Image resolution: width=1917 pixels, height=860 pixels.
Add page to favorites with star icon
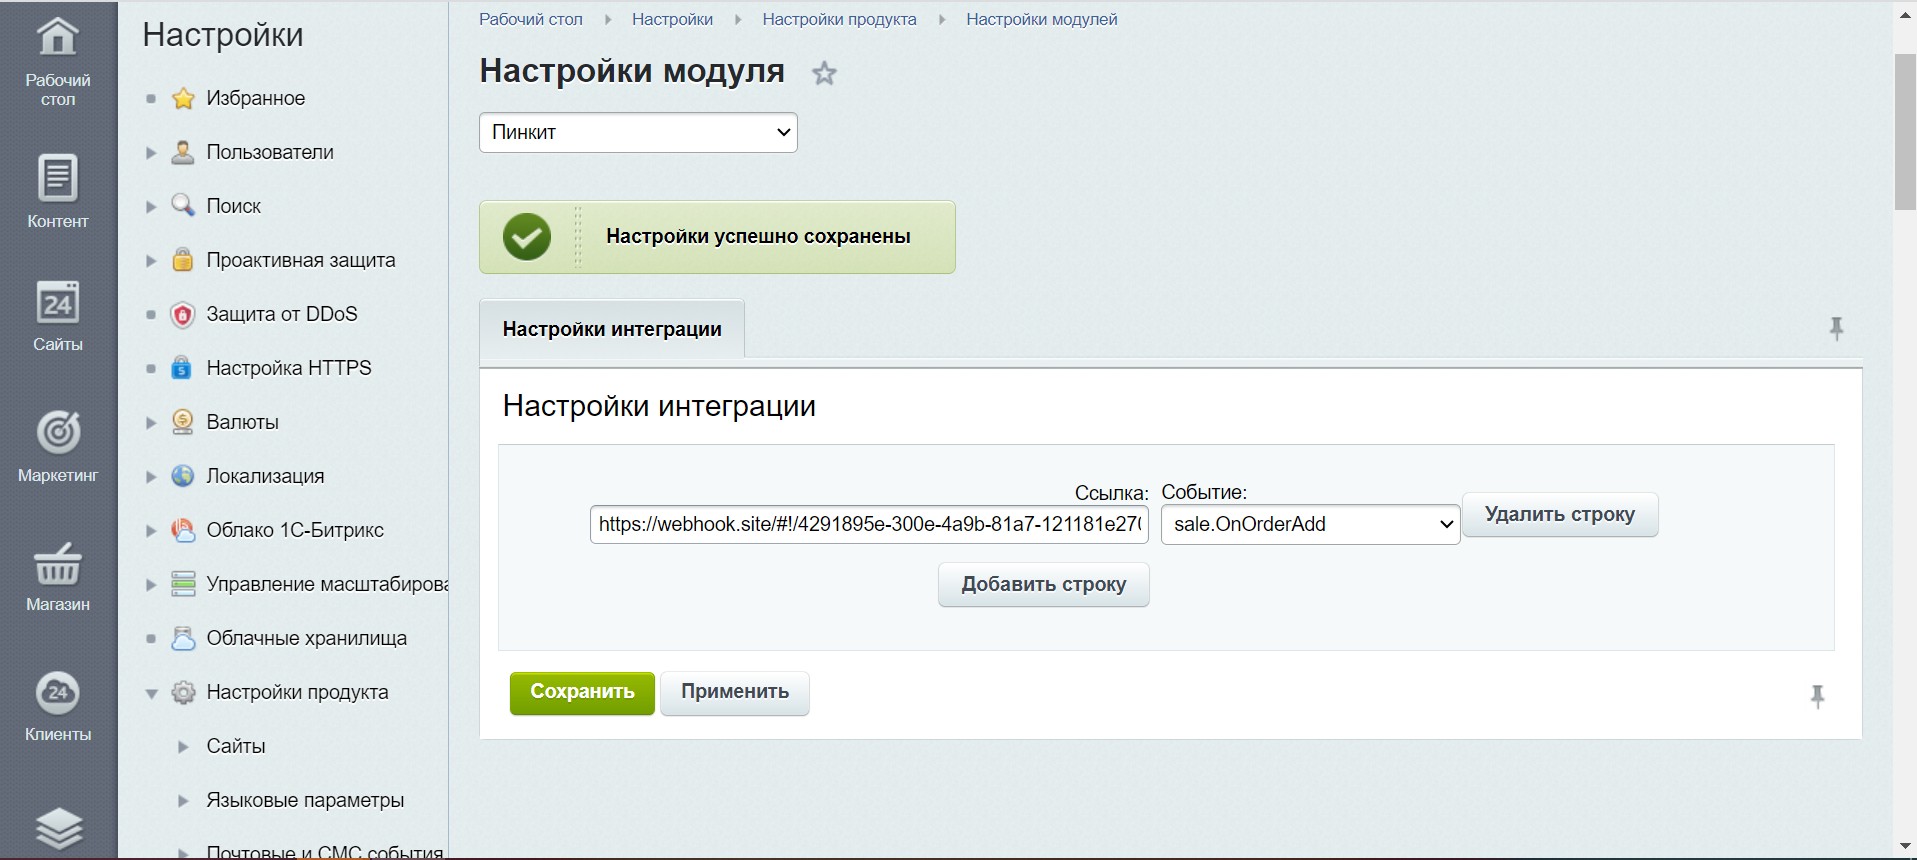click(x=824, y=73)
